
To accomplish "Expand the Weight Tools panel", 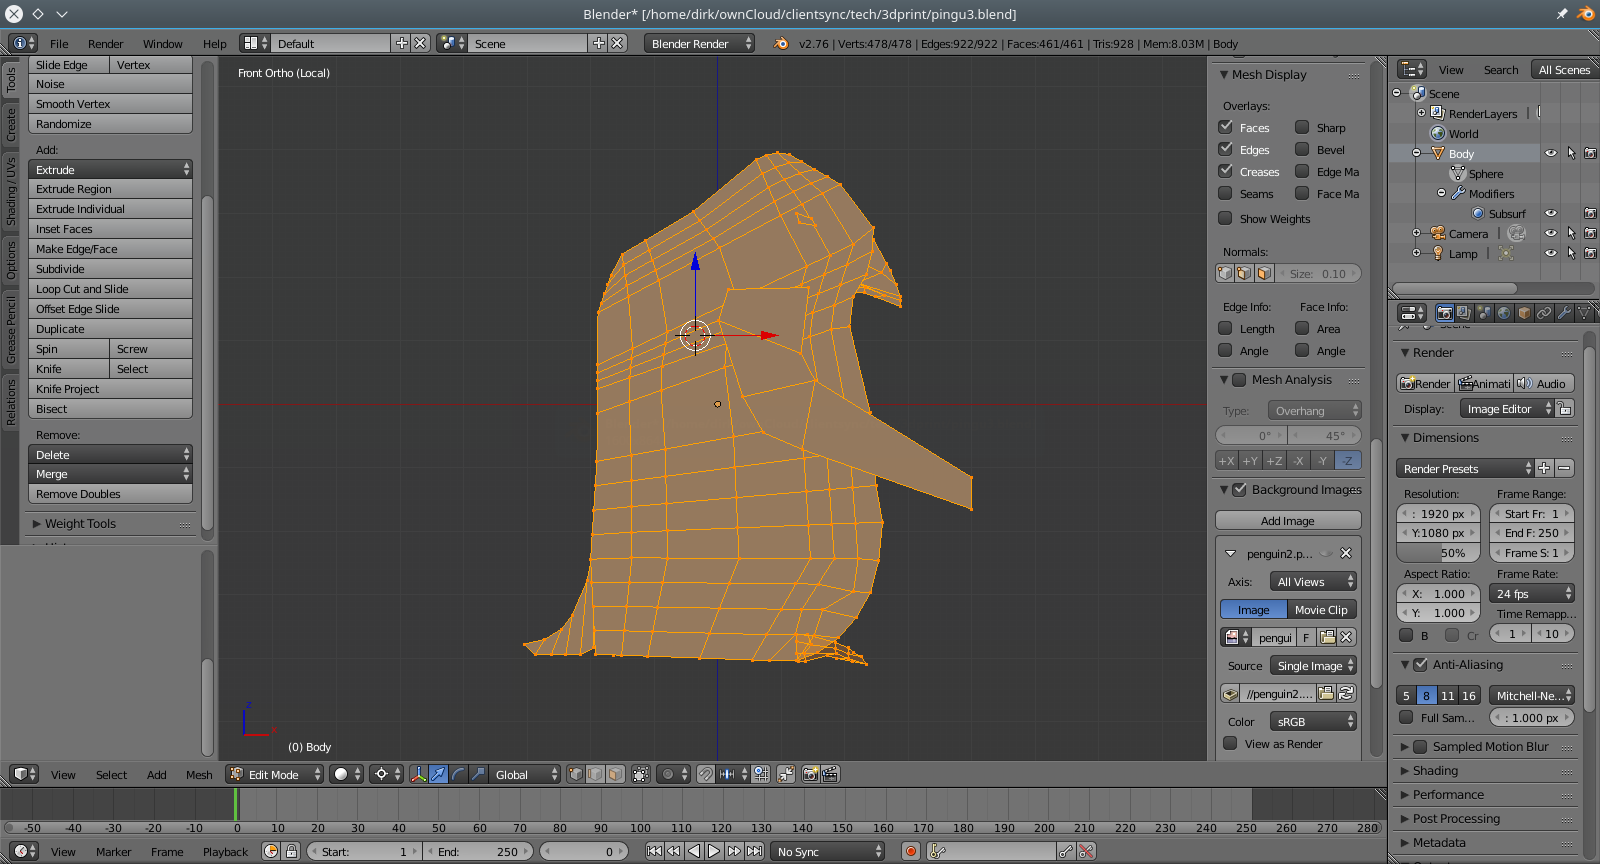I will (x=80, y=523).
